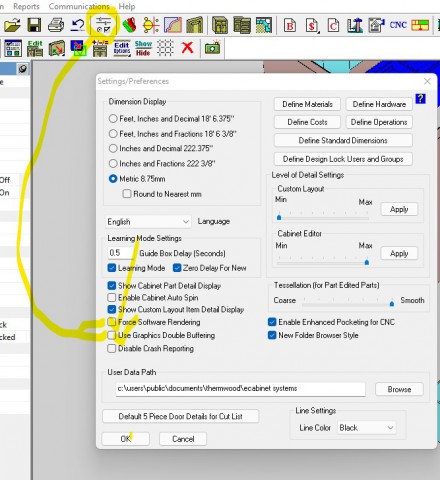Click the Open folder icon
This screenshot has height=480, width=440.
coord(12,25)
